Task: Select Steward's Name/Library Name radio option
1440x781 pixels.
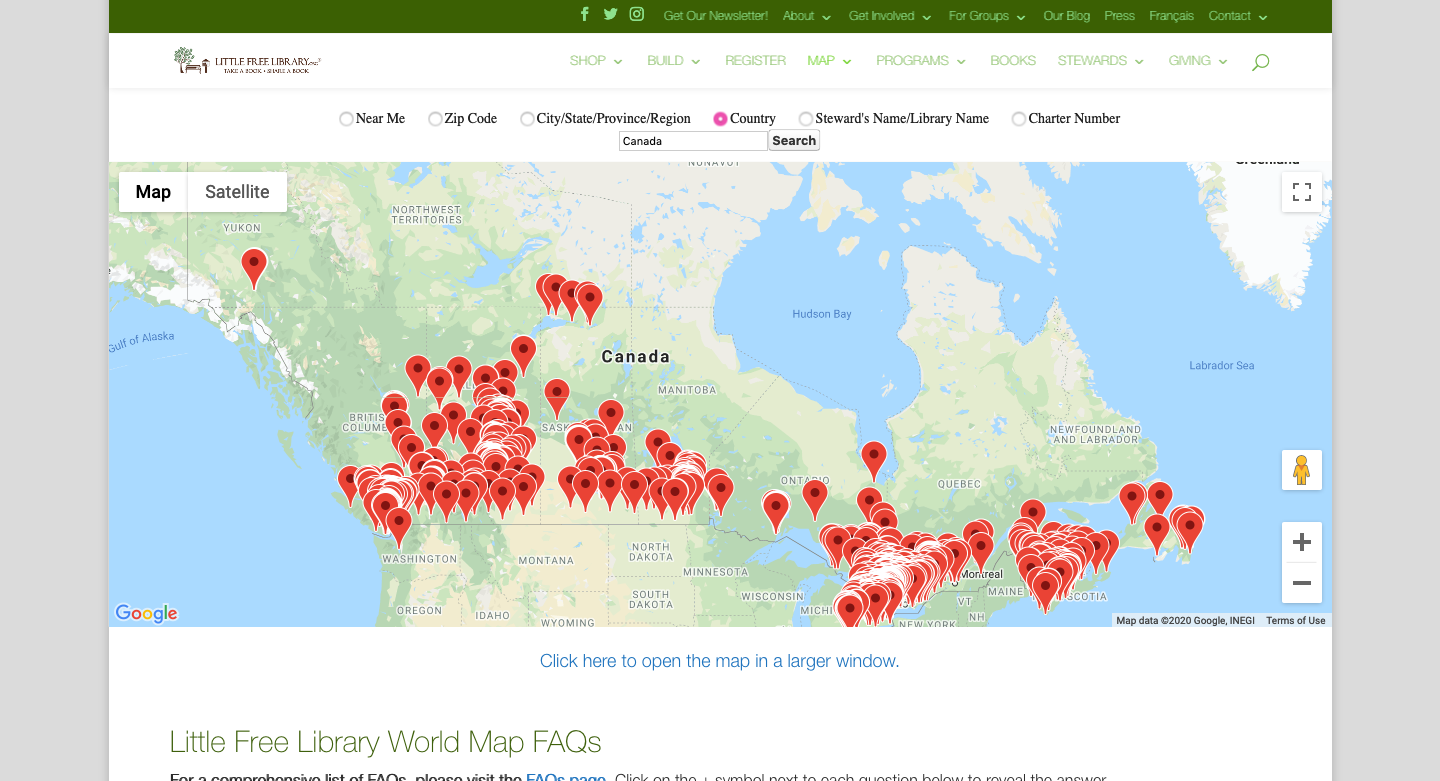Action: point(806,119)
